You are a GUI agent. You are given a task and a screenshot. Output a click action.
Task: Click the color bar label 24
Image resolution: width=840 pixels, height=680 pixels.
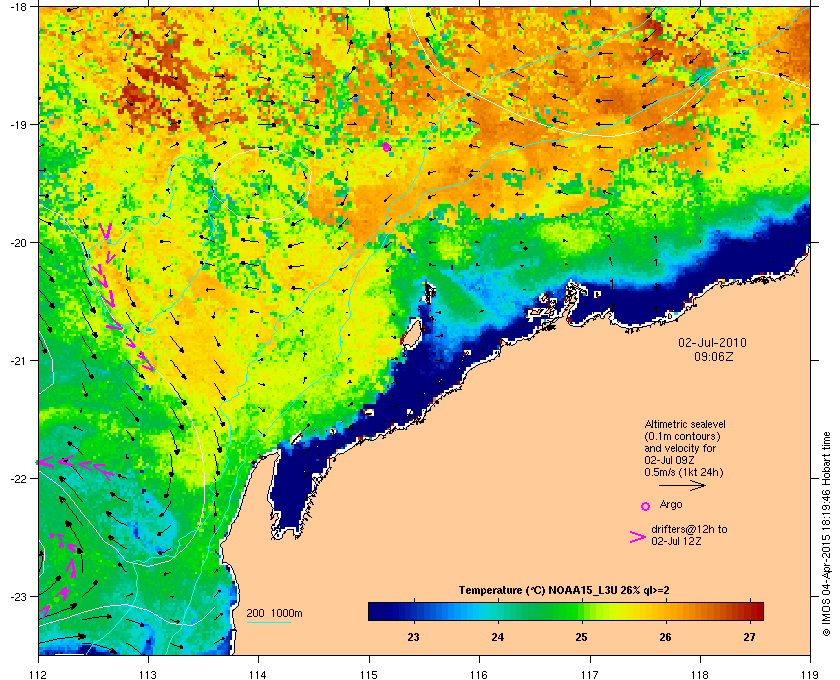coord(497,637)
